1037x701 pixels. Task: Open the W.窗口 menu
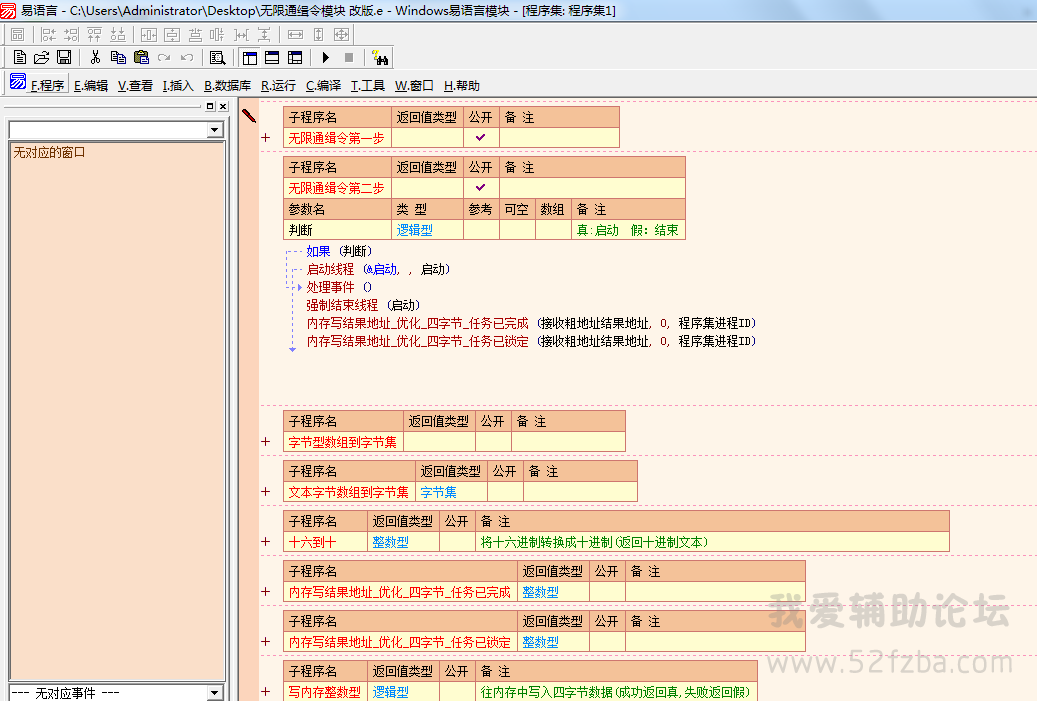[414, 85]
